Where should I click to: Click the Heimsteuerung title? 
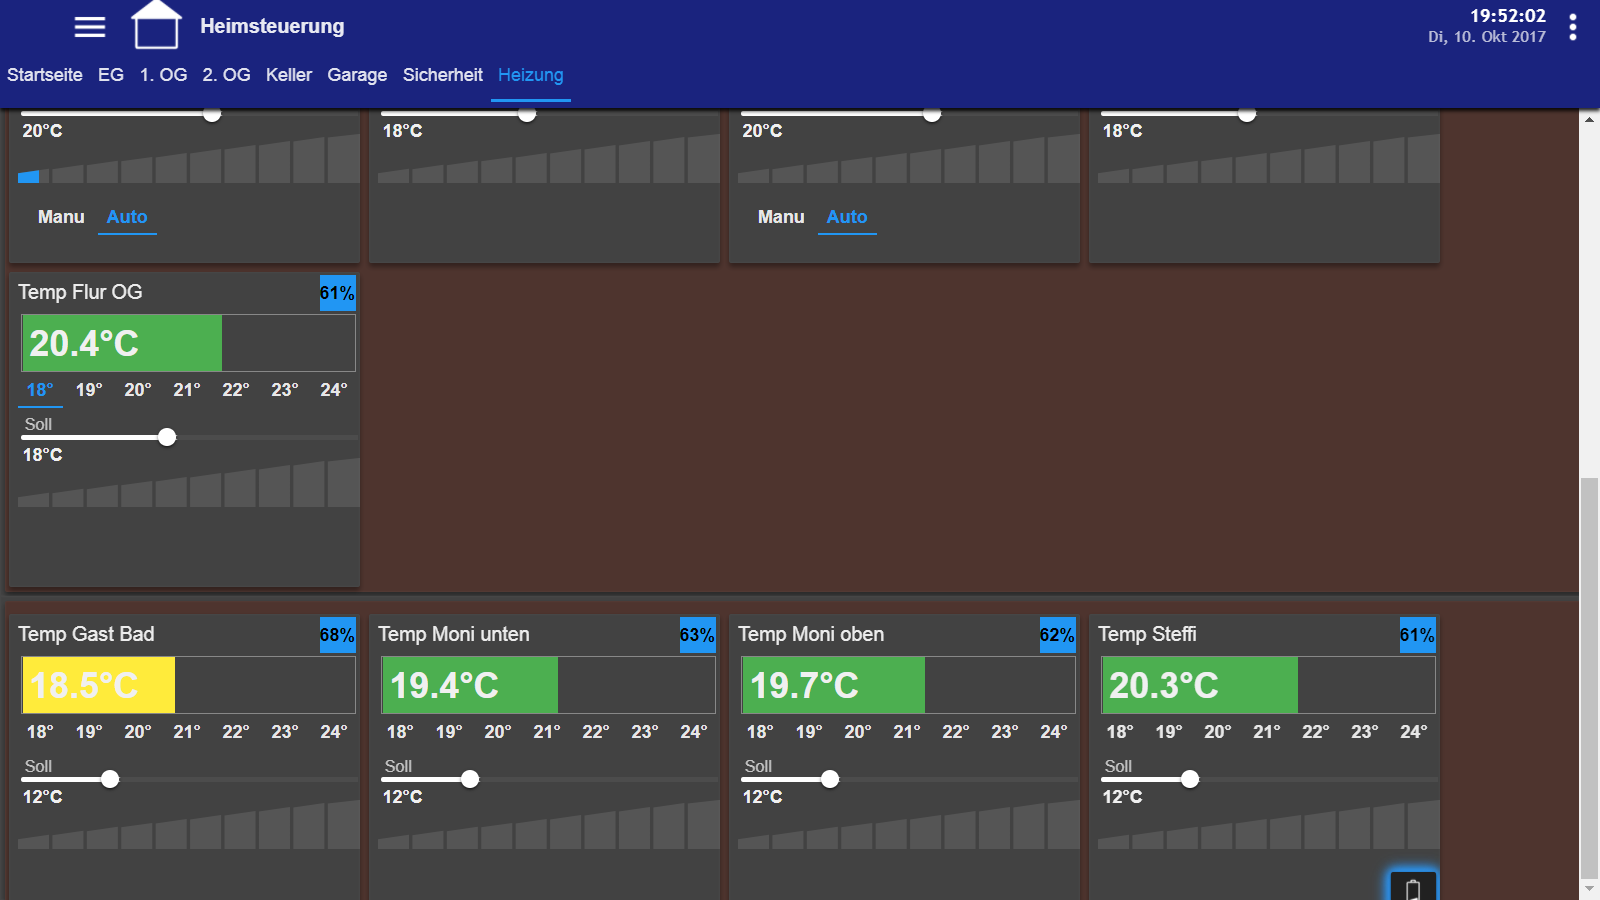point(272,26)
